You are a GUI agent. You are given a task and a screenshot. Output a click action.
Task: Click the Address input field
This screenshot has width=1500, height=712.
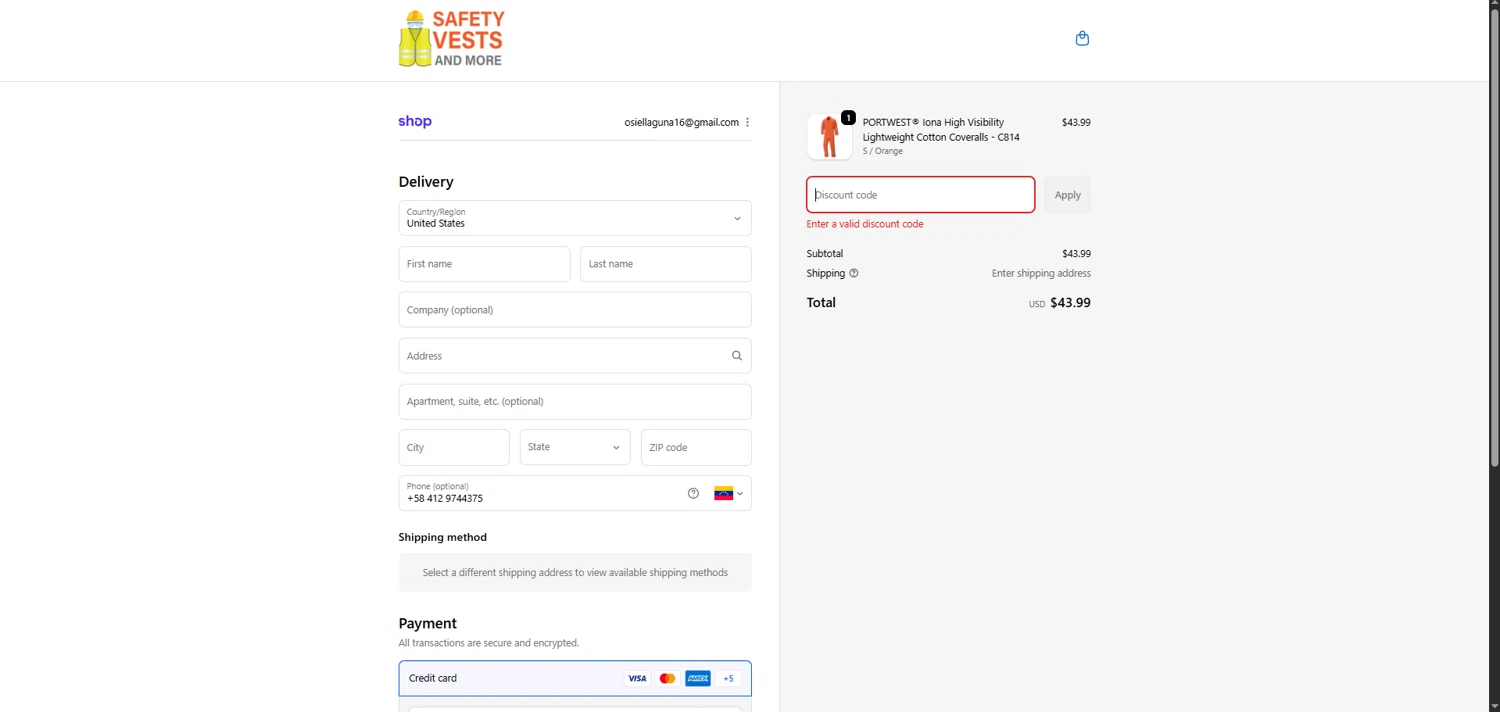(x=575, y=356)
